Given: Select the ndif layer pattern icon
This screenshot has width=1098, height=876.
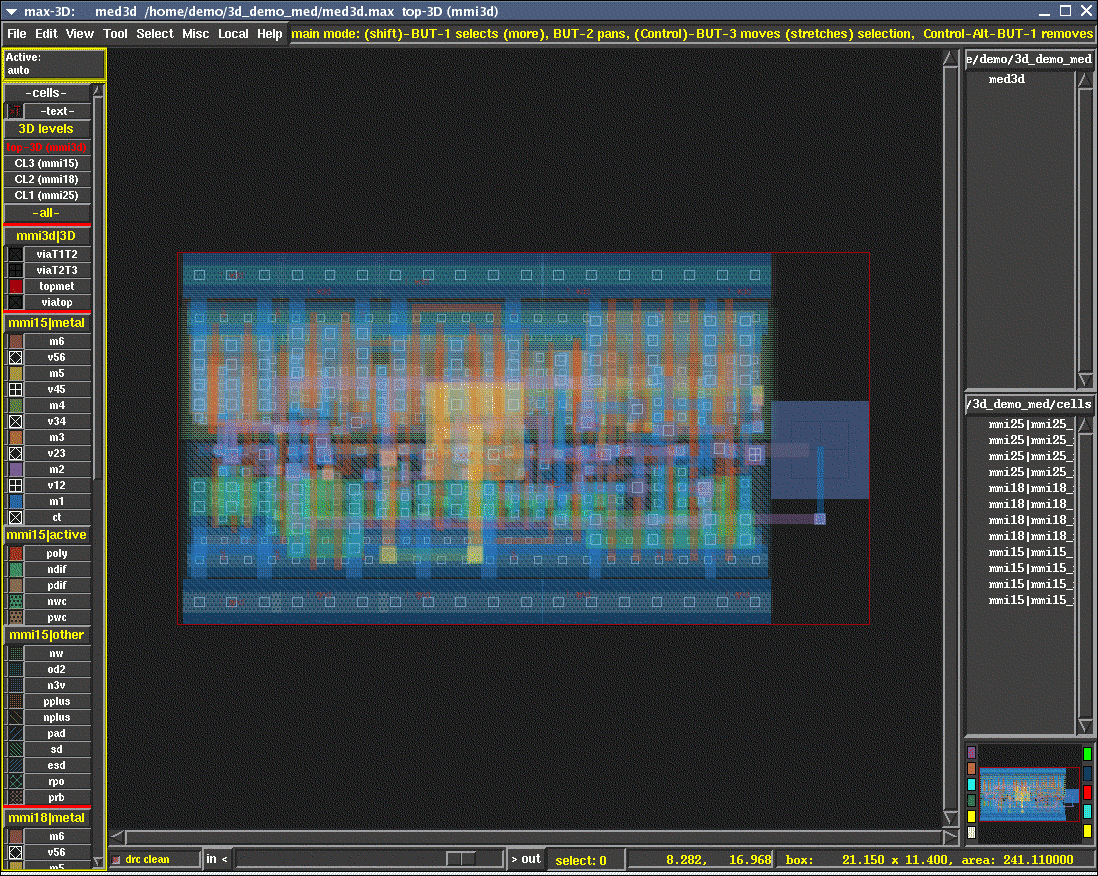Looking at the screenshot, I should coord(14,568).
